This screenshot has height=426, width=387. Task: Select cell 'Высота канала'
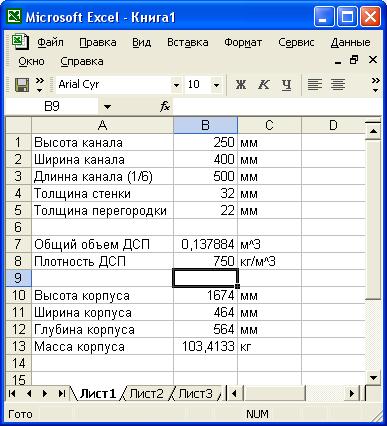coord(102,142)
